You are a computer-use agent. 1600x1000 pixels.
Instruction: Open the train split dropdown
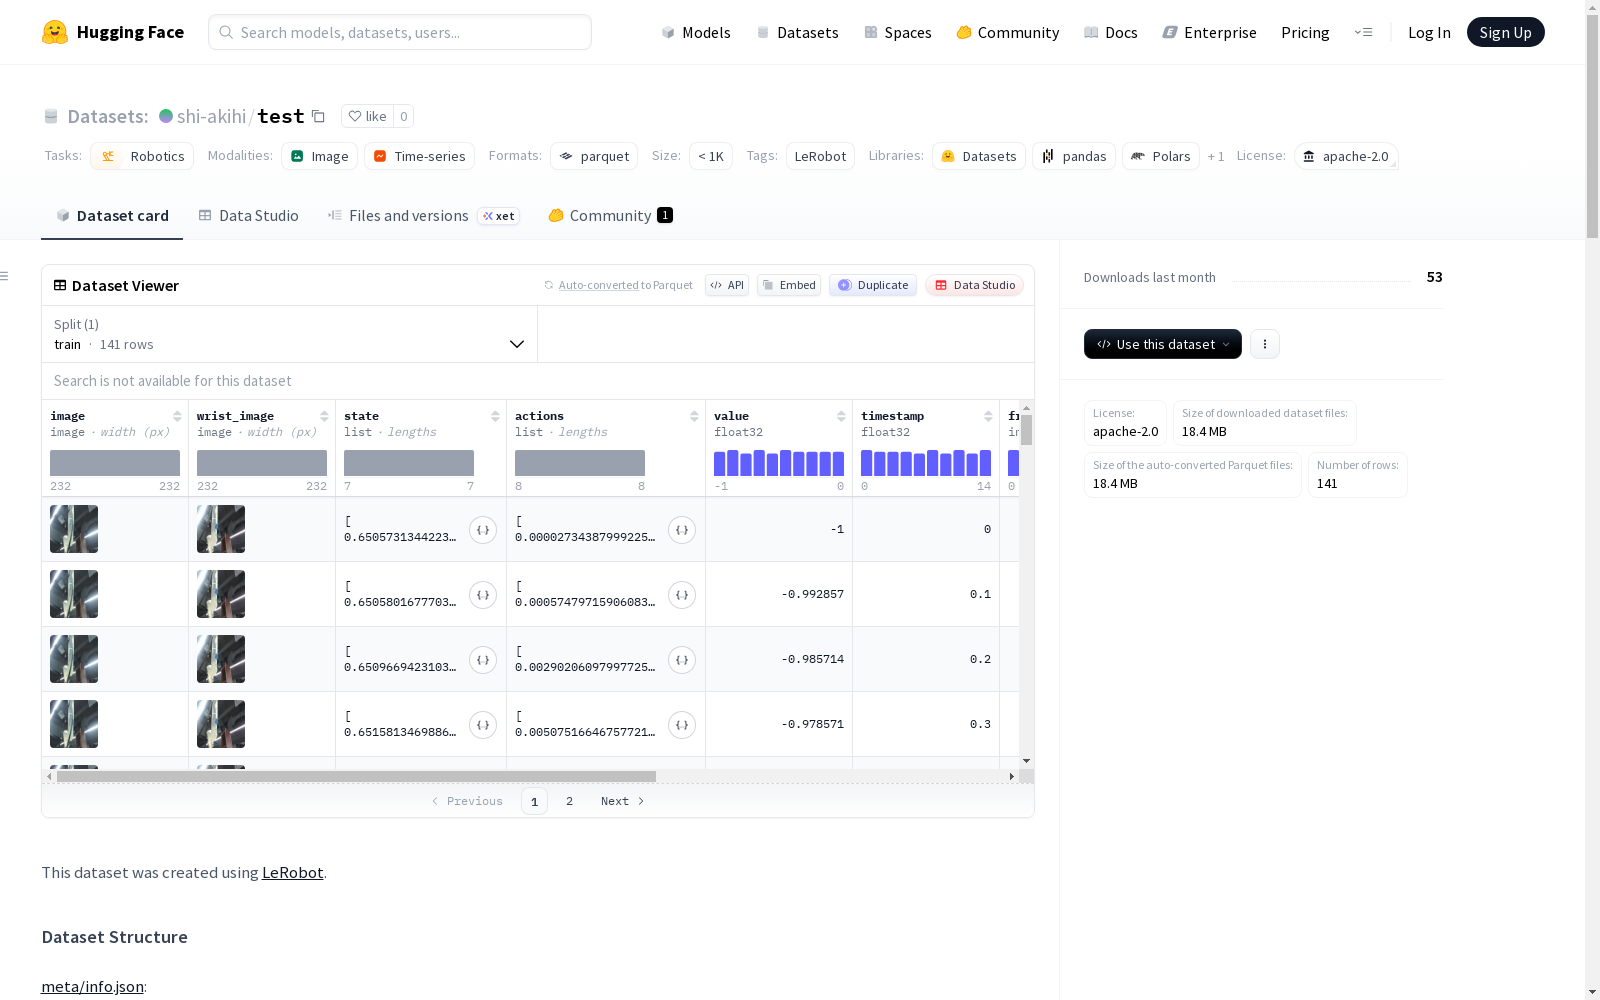(x=290, y=334)
